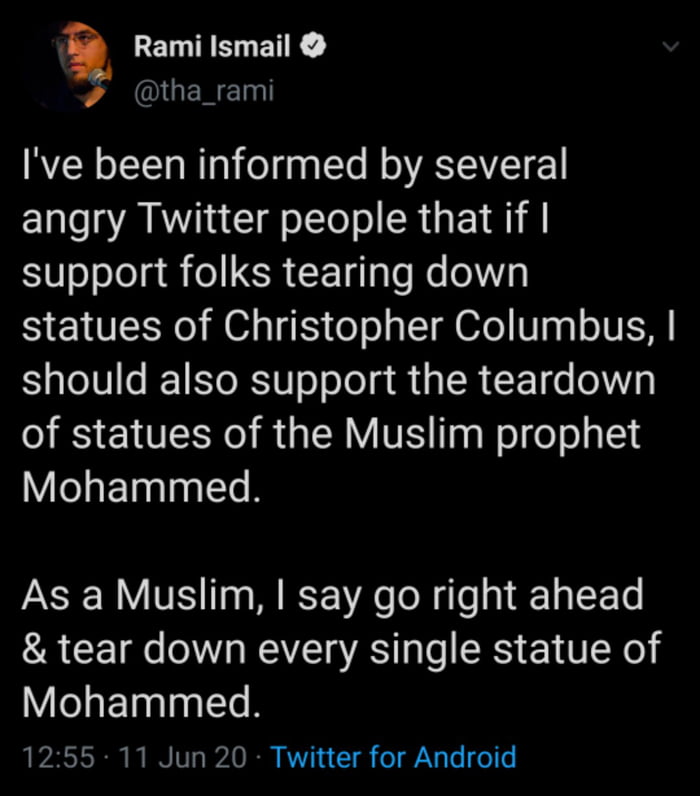Image resolution: width=700 pixels, height=796 pixels.
Task: Click the Rami Ismail display name
Action: click(x=213, y=46)
